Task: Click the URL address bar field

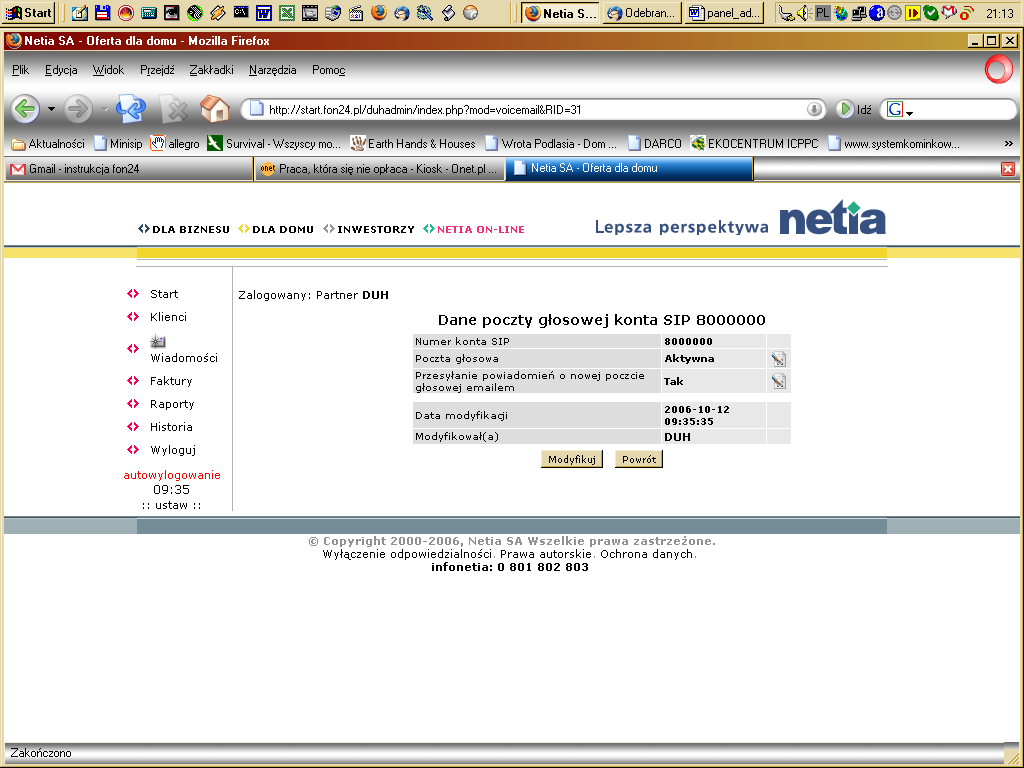Action: 532,110
